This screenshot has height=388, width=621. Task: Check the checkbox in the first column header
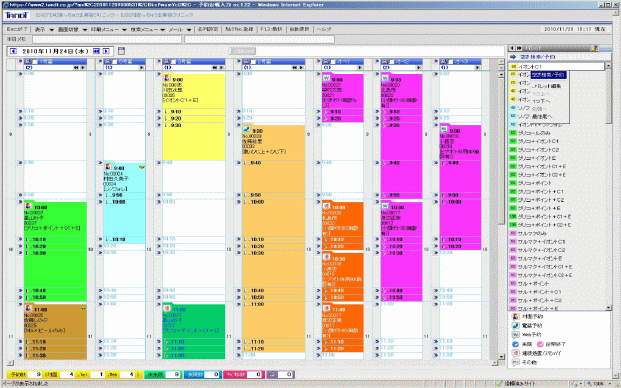tap(35, 62)
